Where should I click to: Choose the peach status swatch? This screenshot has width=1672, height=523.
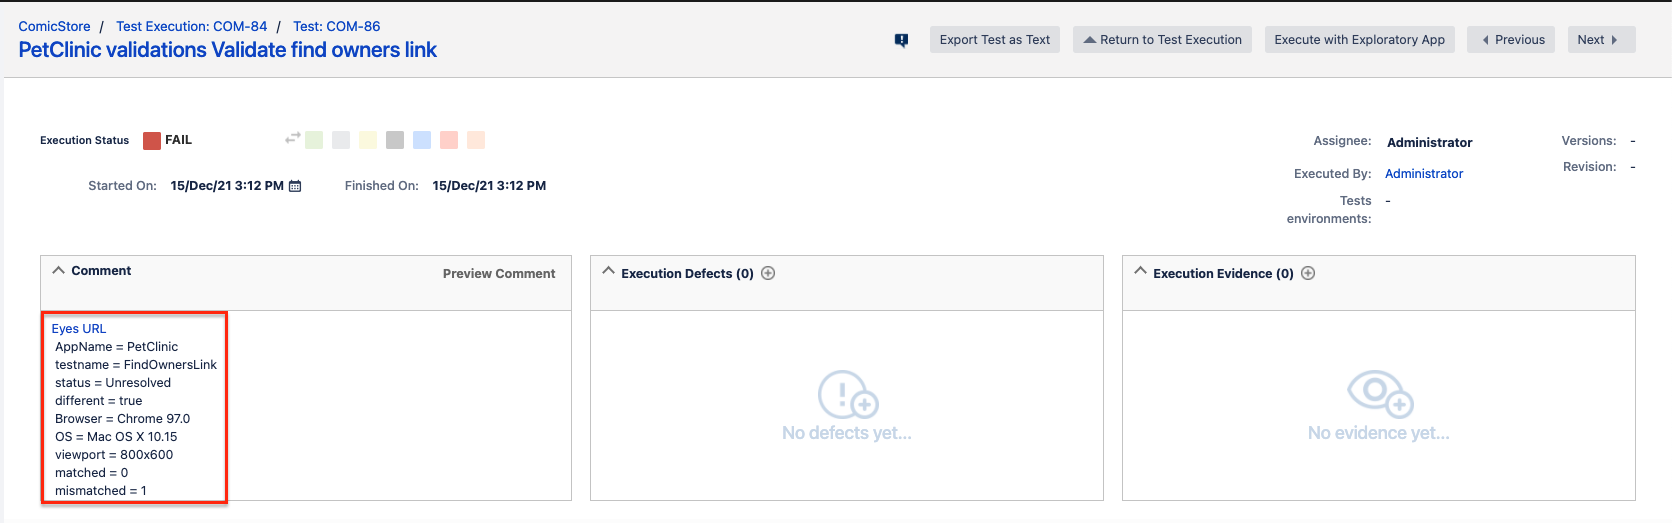[x=476, y=140]
